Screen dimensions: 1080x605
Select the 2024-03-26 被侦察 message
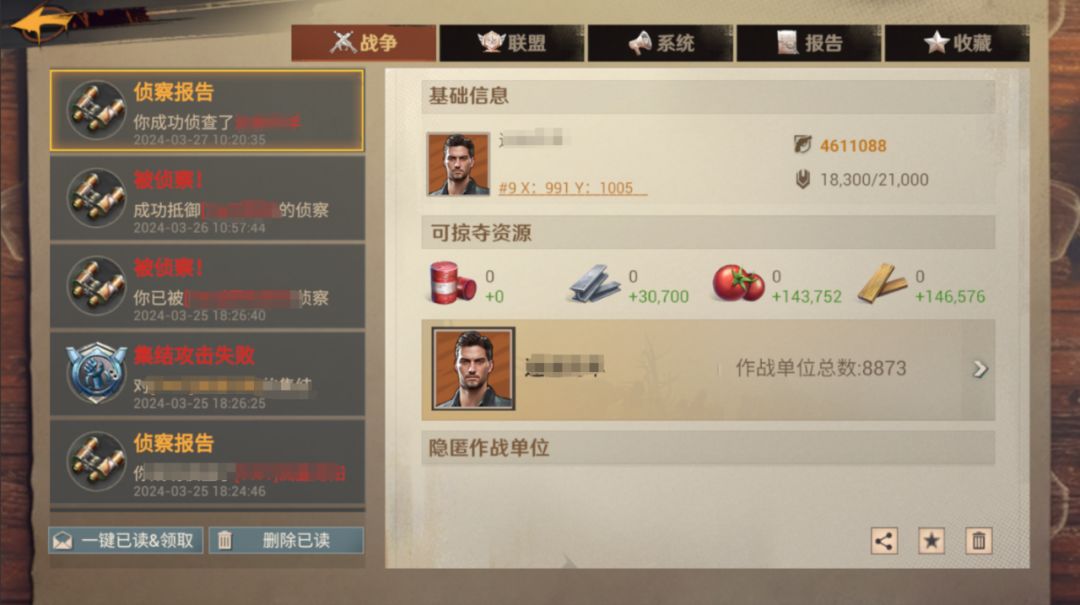207,198
